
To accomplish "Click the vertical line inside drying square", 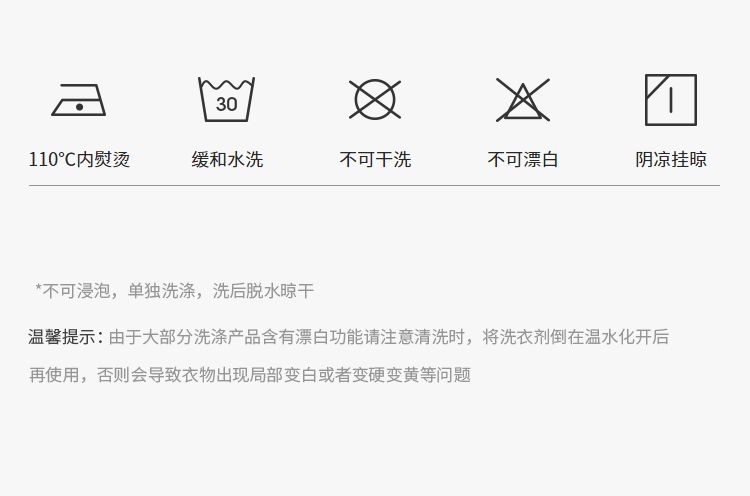I will [671, 100].
